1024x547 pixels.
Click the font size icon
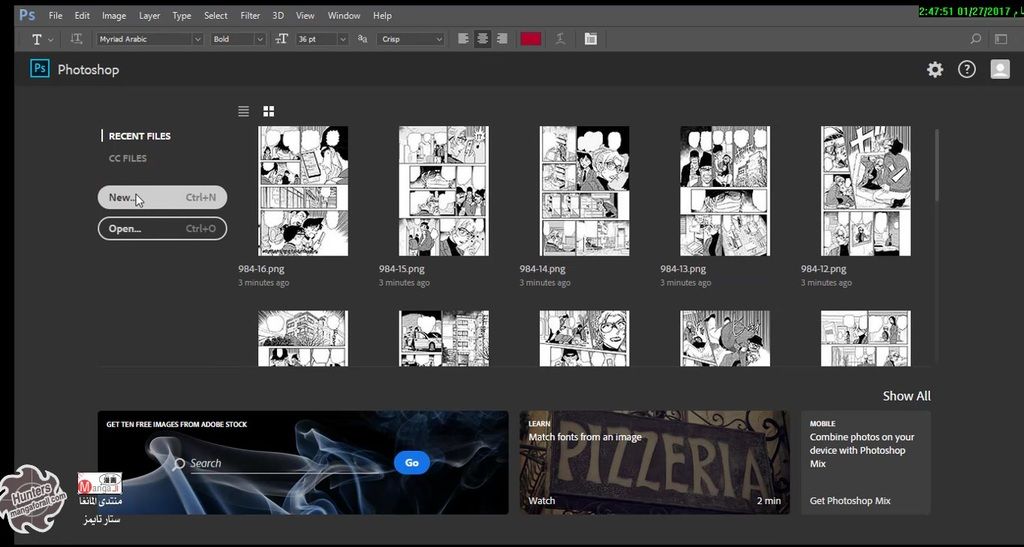click(x=281, y=39)
